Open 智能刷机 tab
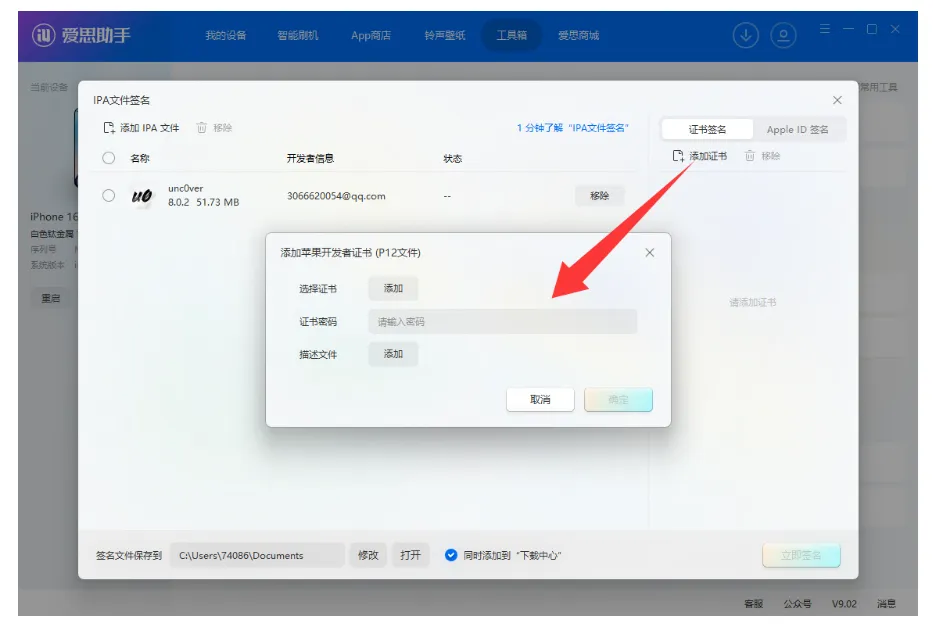 pyautogui.click(x=298, y=36)
